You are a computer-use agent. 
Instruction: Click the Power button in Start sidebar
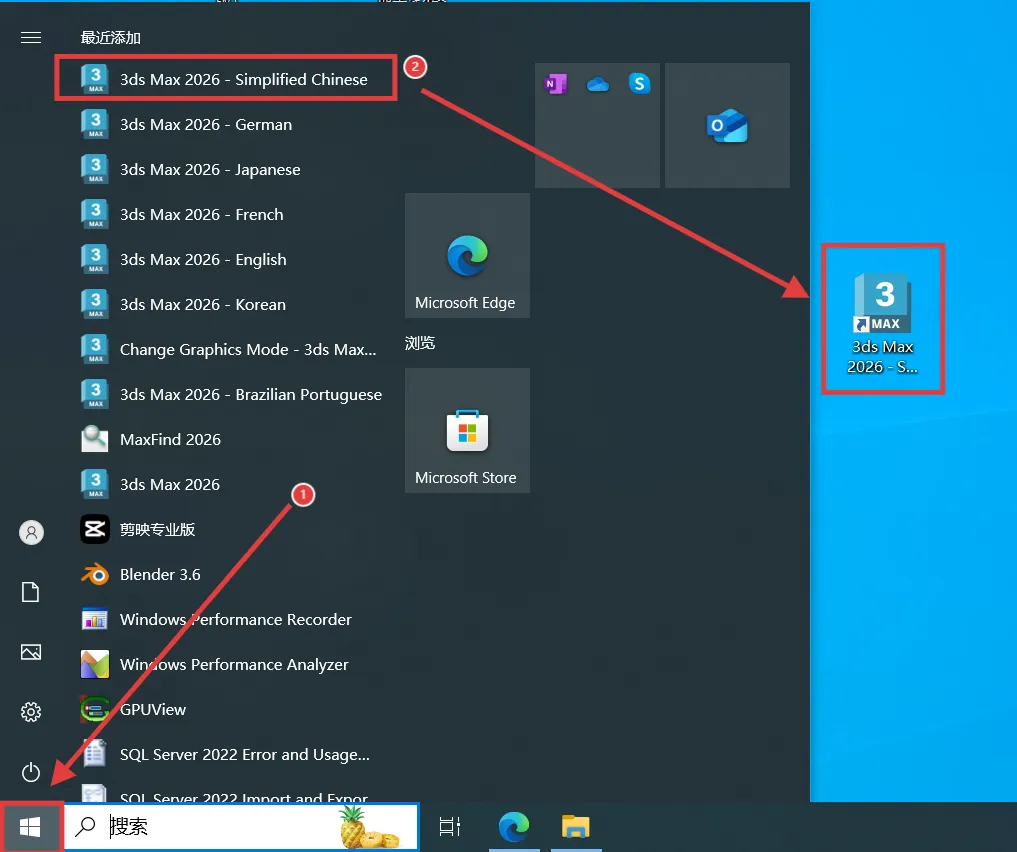30,772
